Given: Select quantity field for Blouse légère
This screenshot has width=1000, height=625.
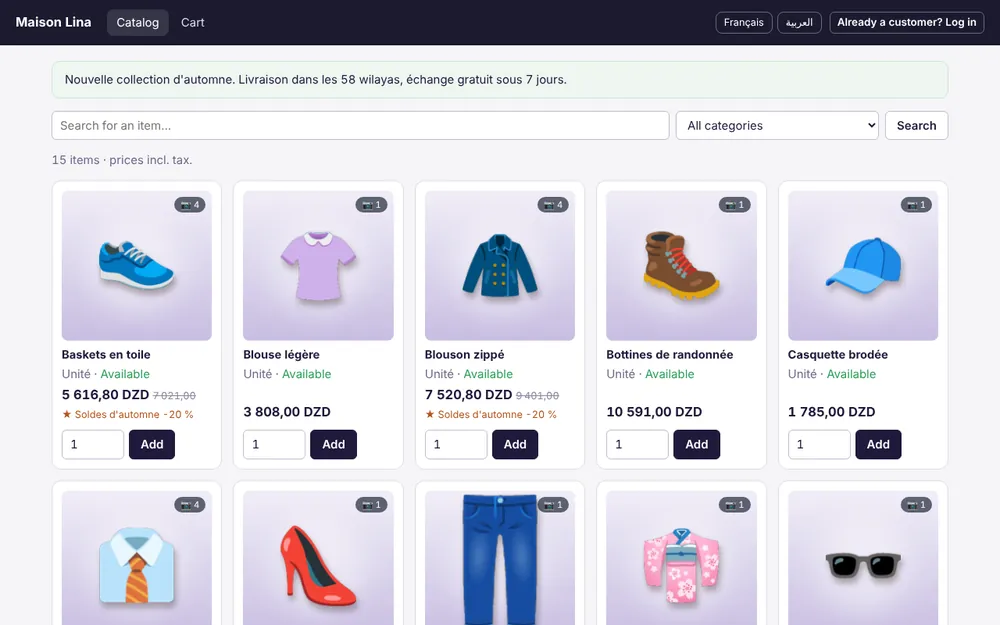Looking at the screenshot, I should pos(274,445).
